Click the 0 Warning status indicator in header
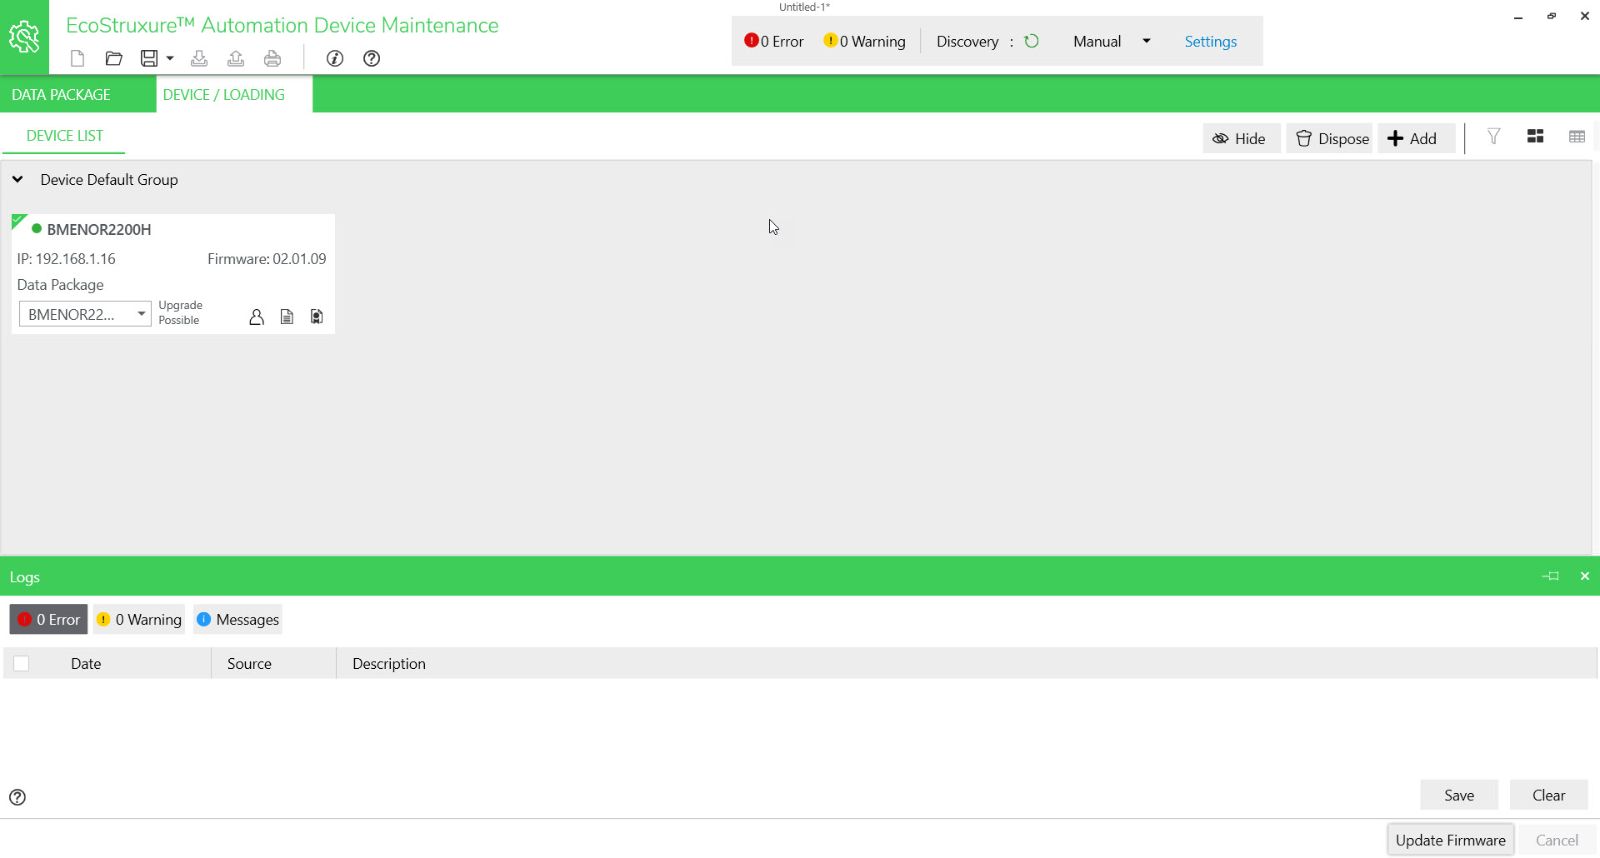Image resolution: width=1600 pixels, height=858 pixels. pyautogui.click(x=864, y=41)
